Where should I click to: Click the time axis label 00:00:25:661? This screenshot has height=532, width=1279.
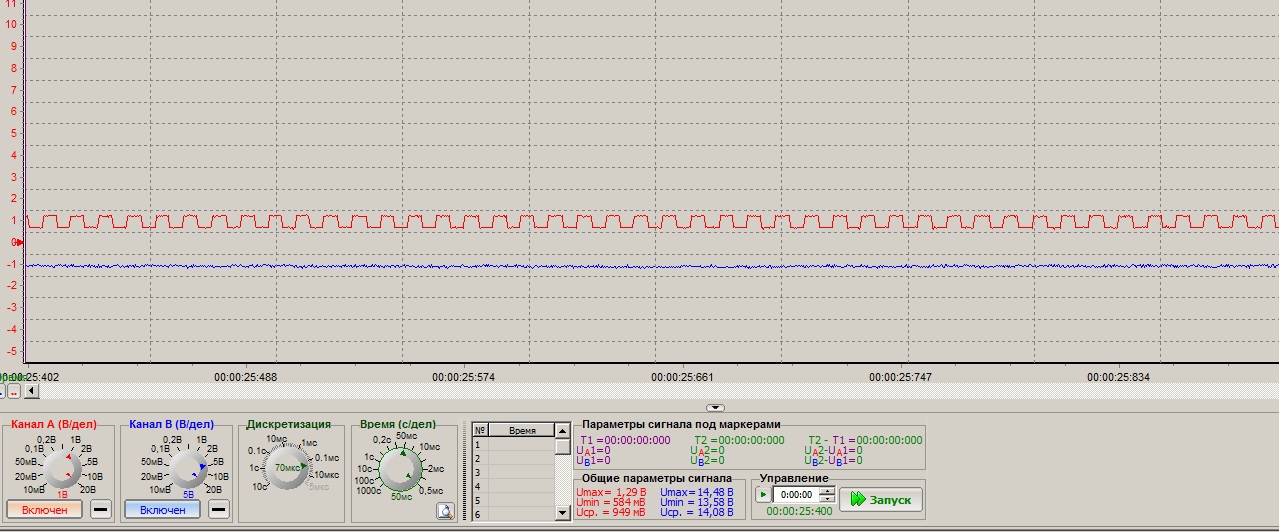681,377
